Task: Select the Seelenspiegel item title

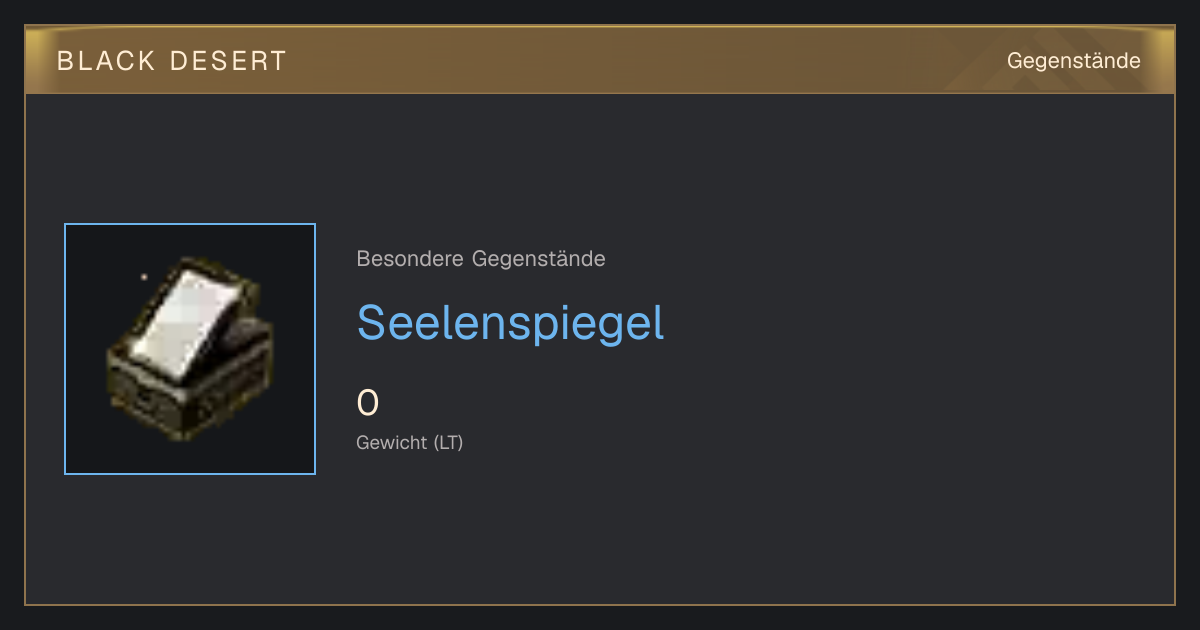Action: pyautogui.click(x=510, y=322)
